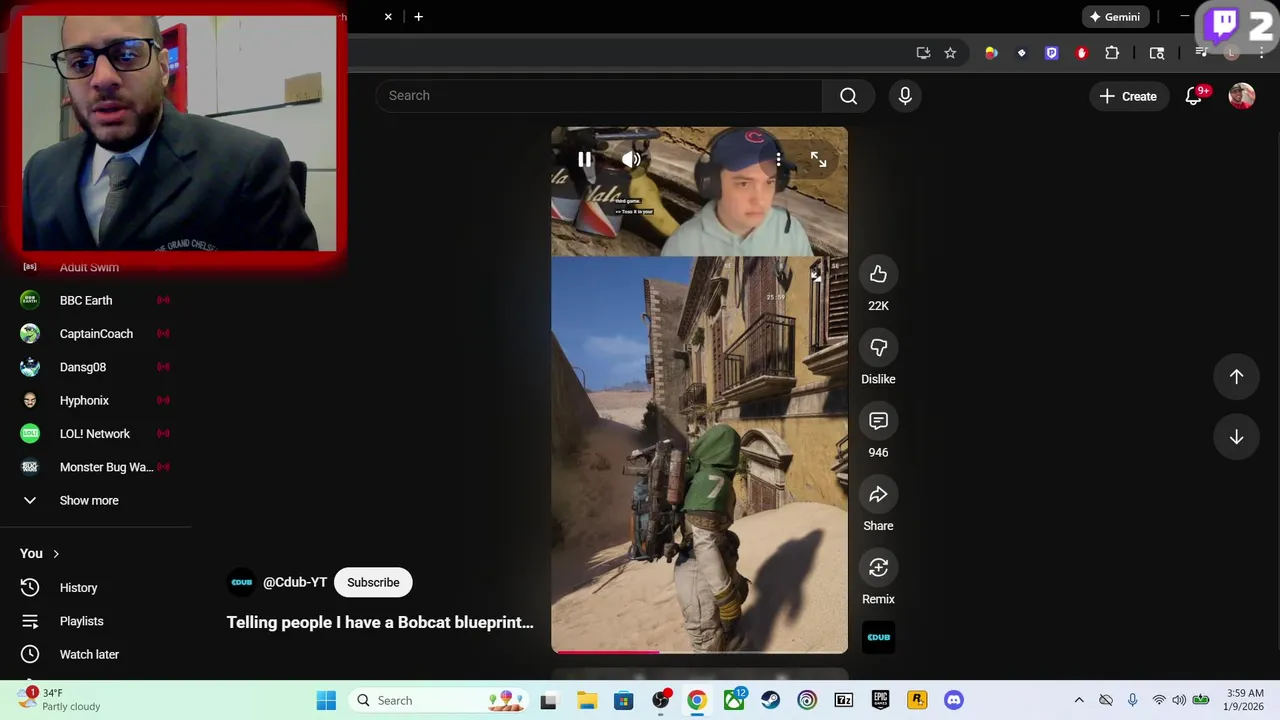Open the Create menu

pos(1128,96)
